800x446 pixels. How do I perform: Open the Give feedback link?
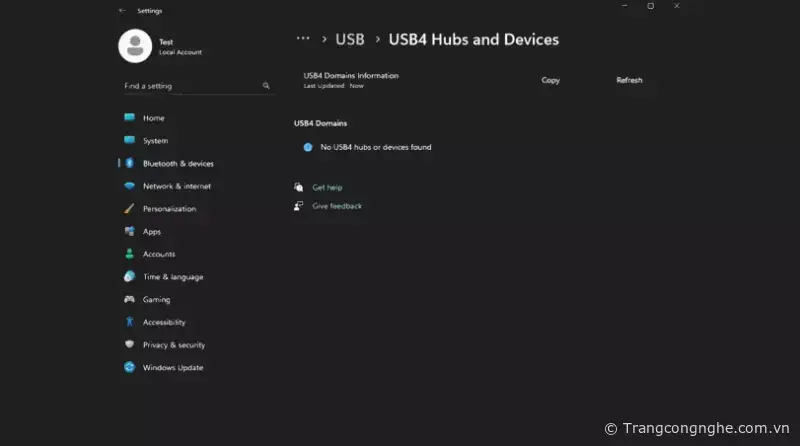[x=337, y=206]
